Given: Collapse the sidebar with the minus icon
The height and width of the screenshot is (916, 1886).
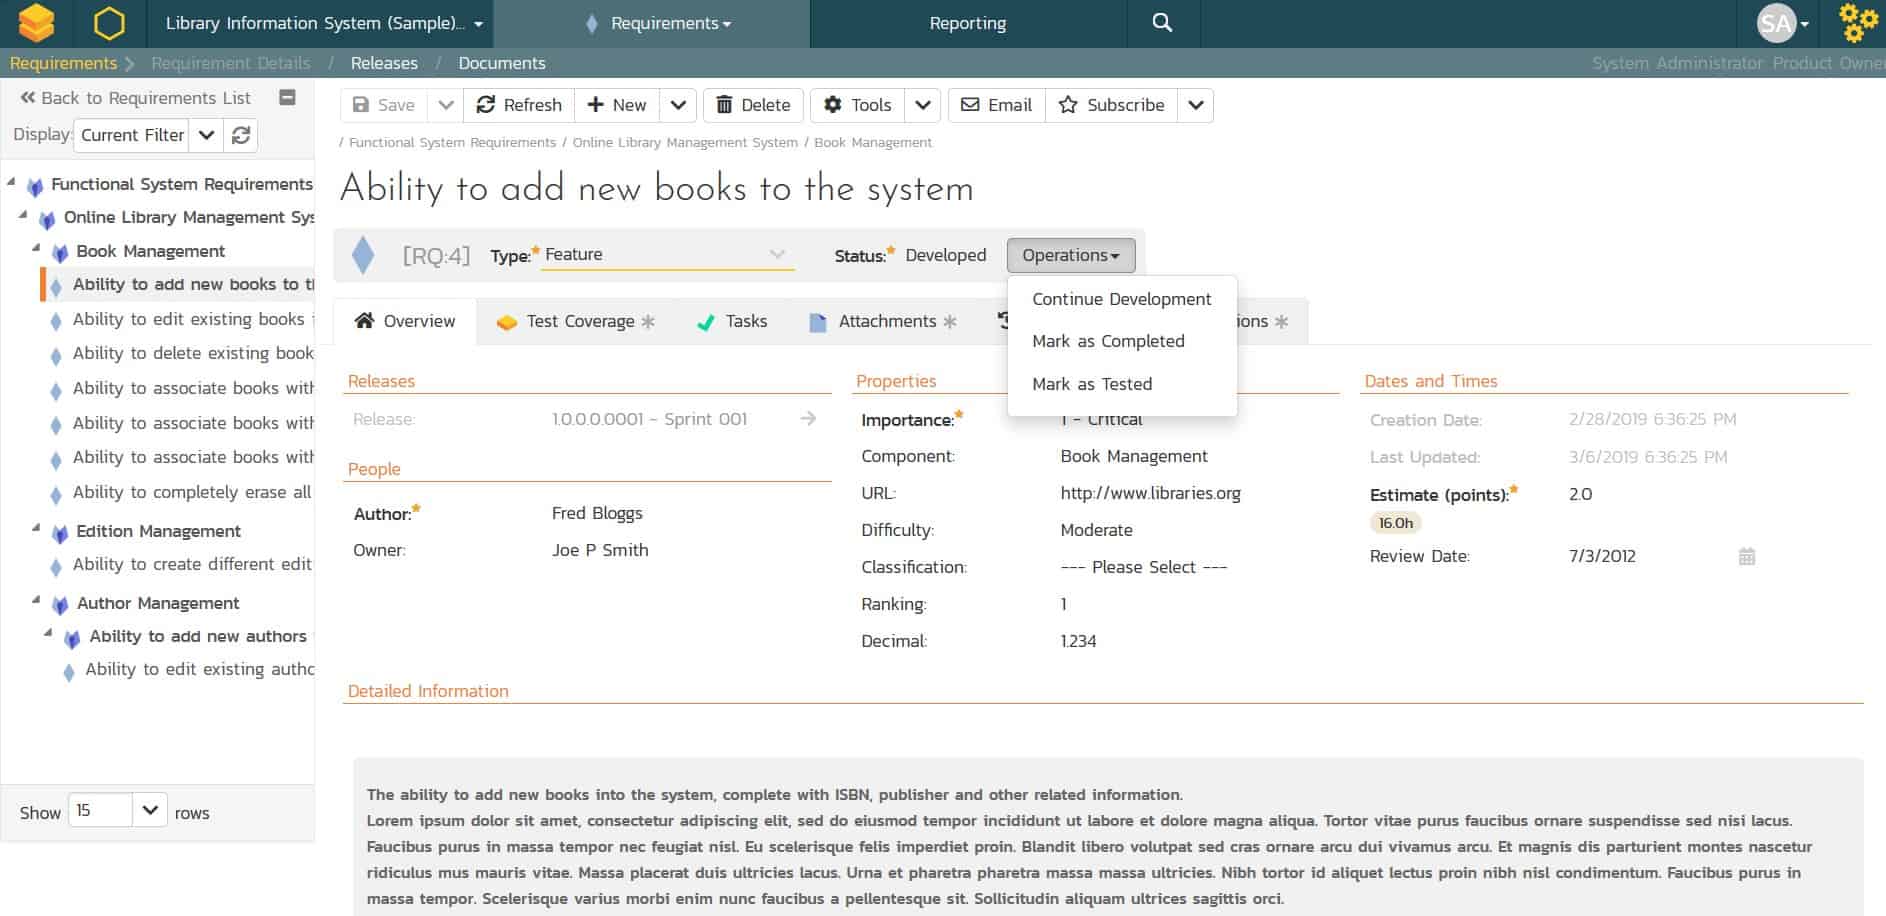Looking at the screenshot, I should (287, 97).
